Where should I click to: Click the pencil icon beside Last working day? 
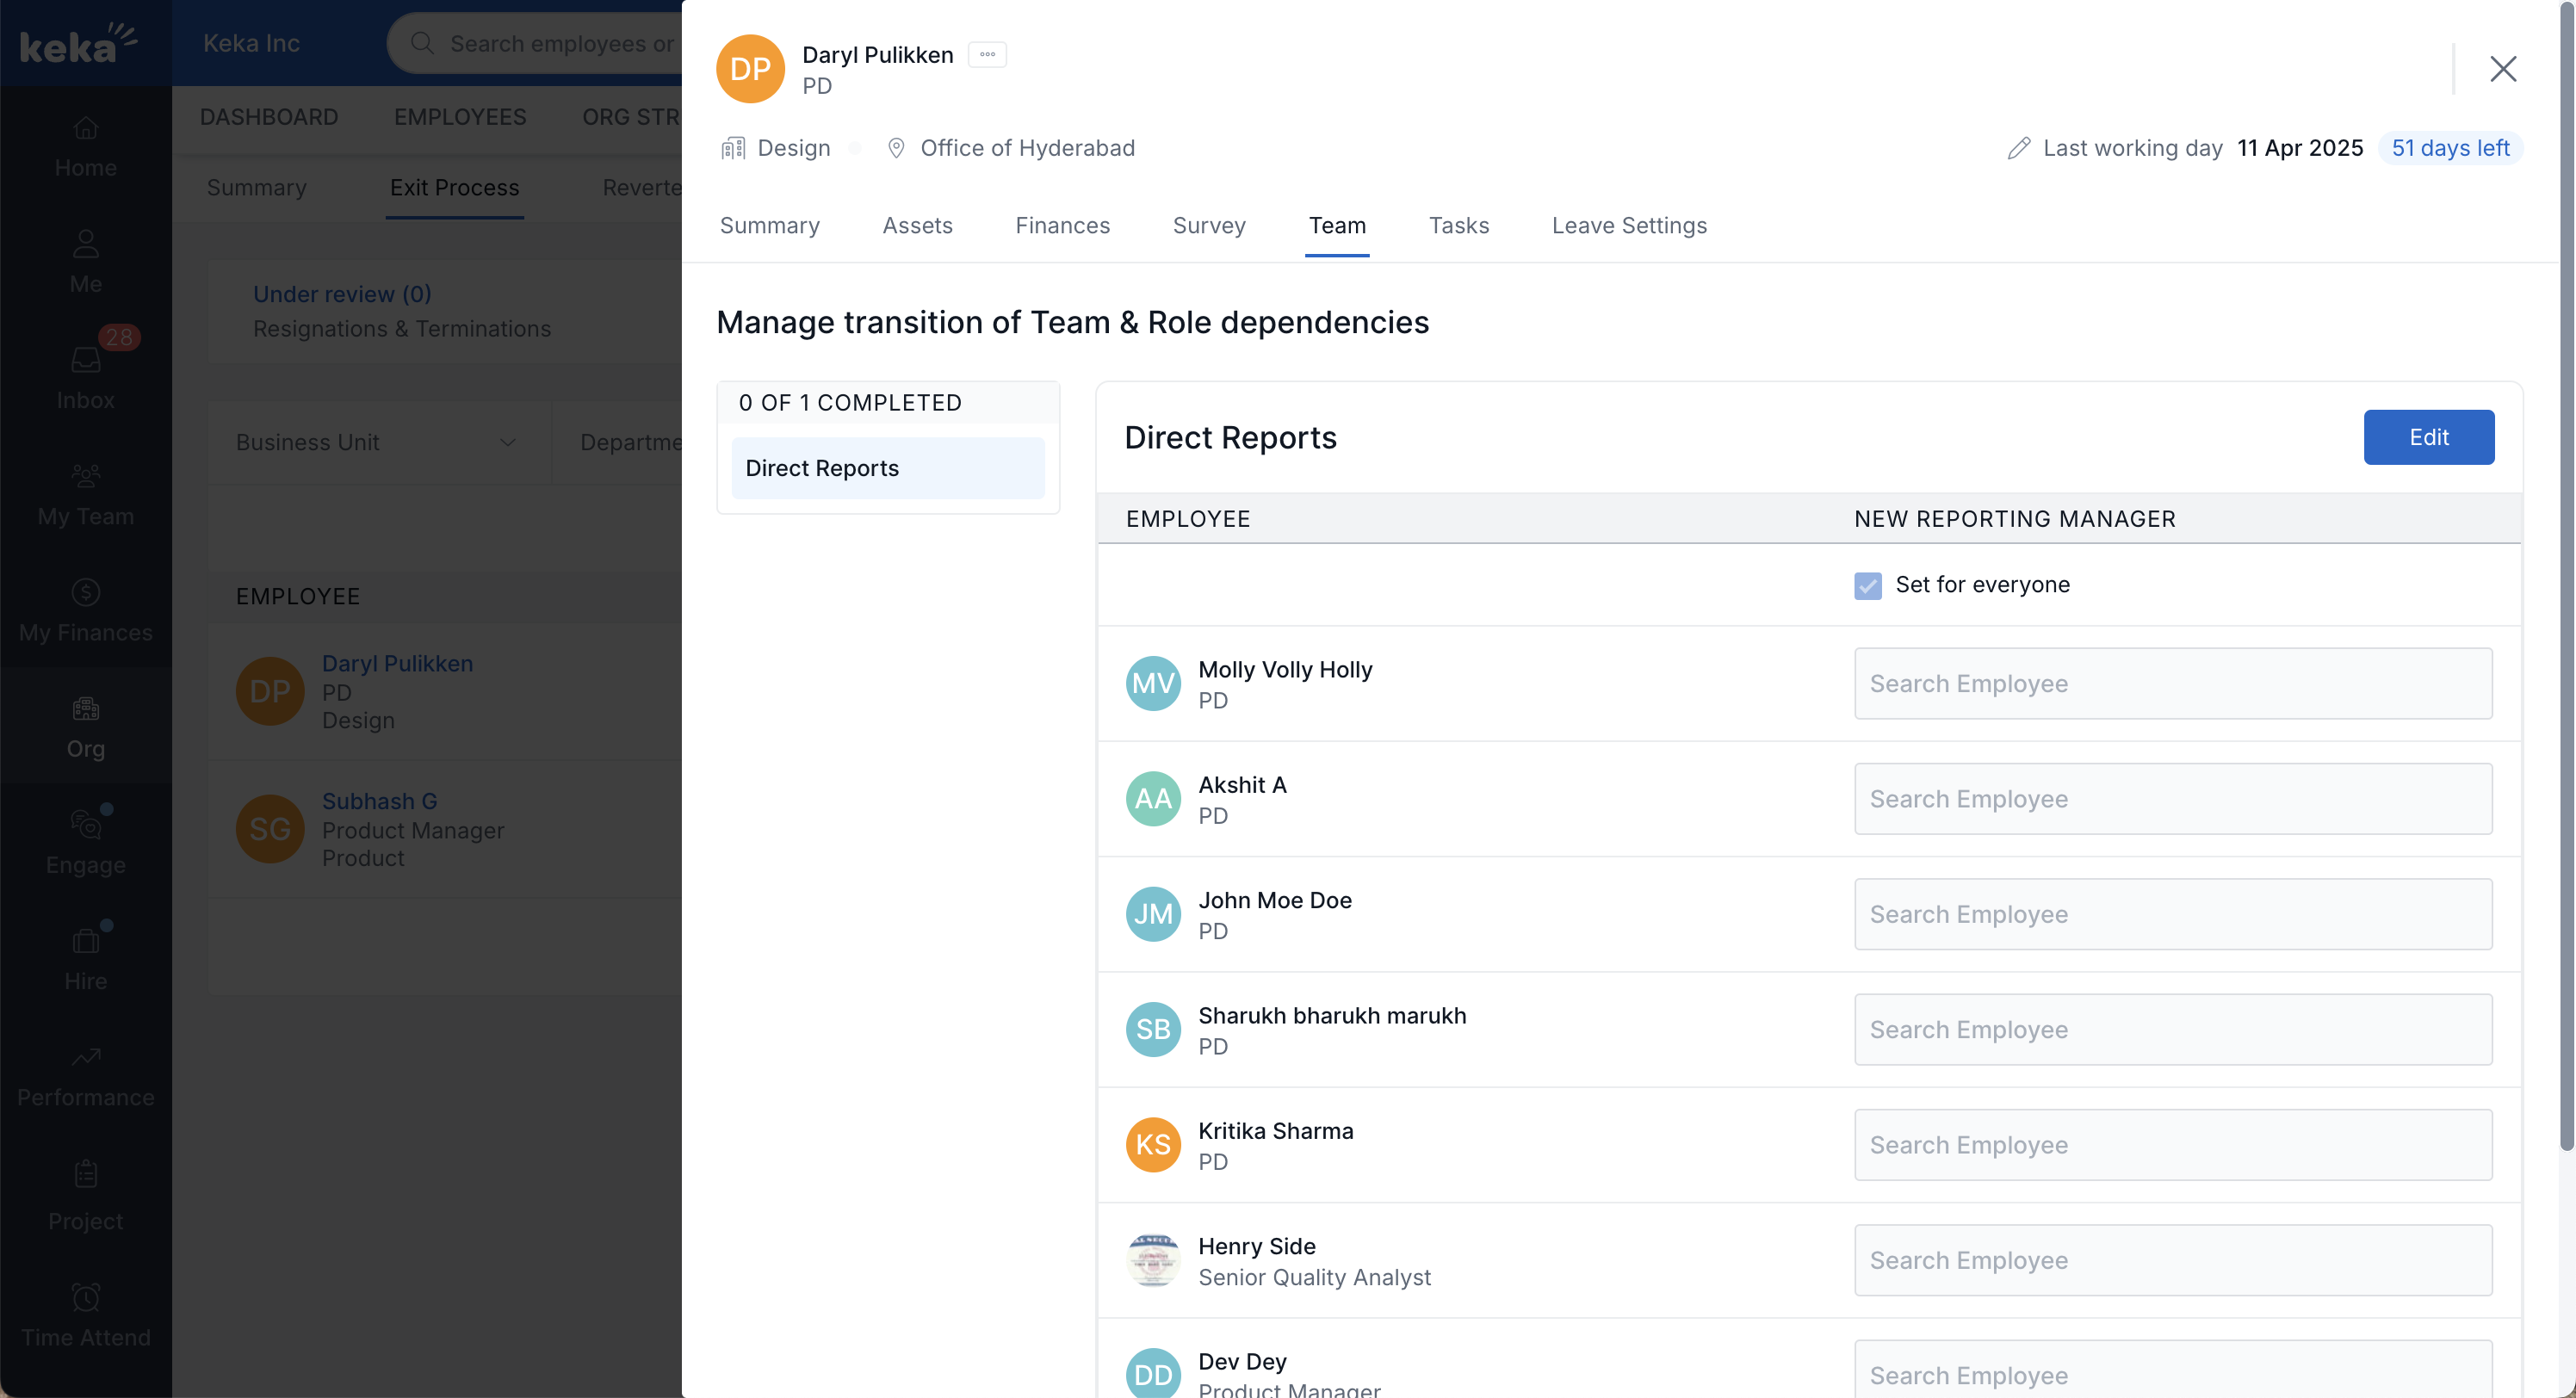[2018, 148]
